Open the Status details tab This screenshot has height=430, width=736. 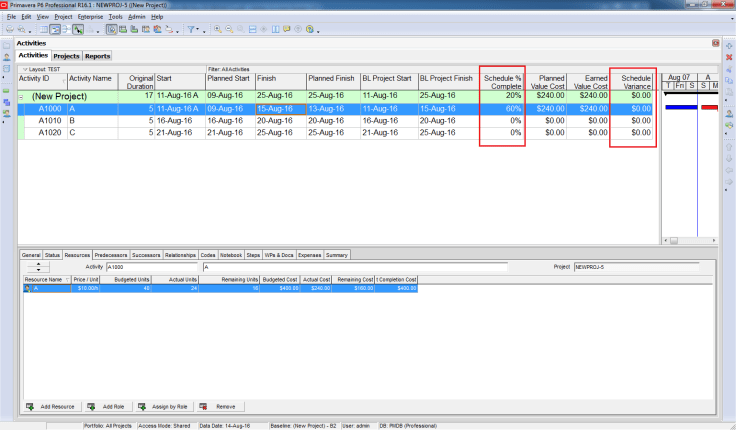(x=52, y=255)
